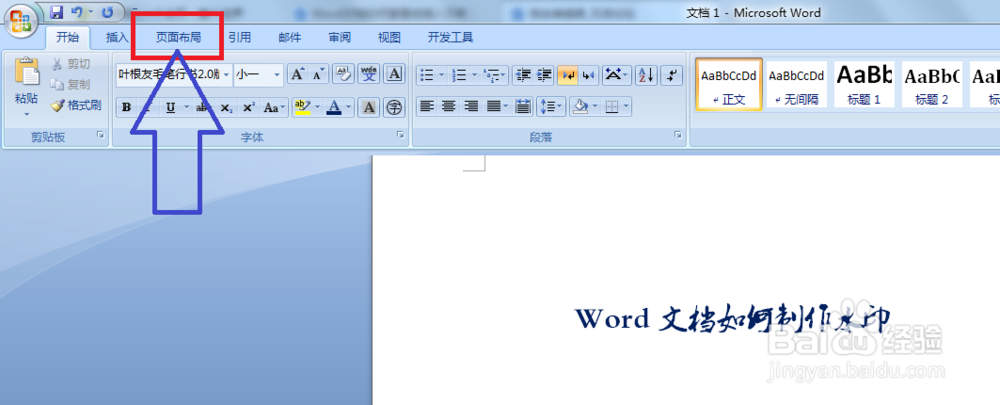Viewport: 1000px width, 405px height.
Task: Apply subscript formatting
Action: (x=226, y=108)
